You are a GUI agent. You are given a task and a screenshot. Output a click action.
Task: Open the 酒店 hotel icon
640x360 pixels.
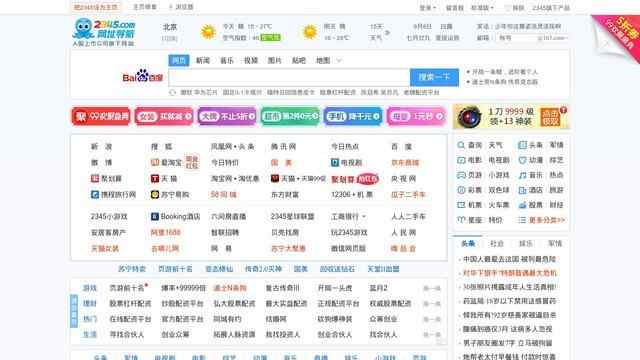522,190
